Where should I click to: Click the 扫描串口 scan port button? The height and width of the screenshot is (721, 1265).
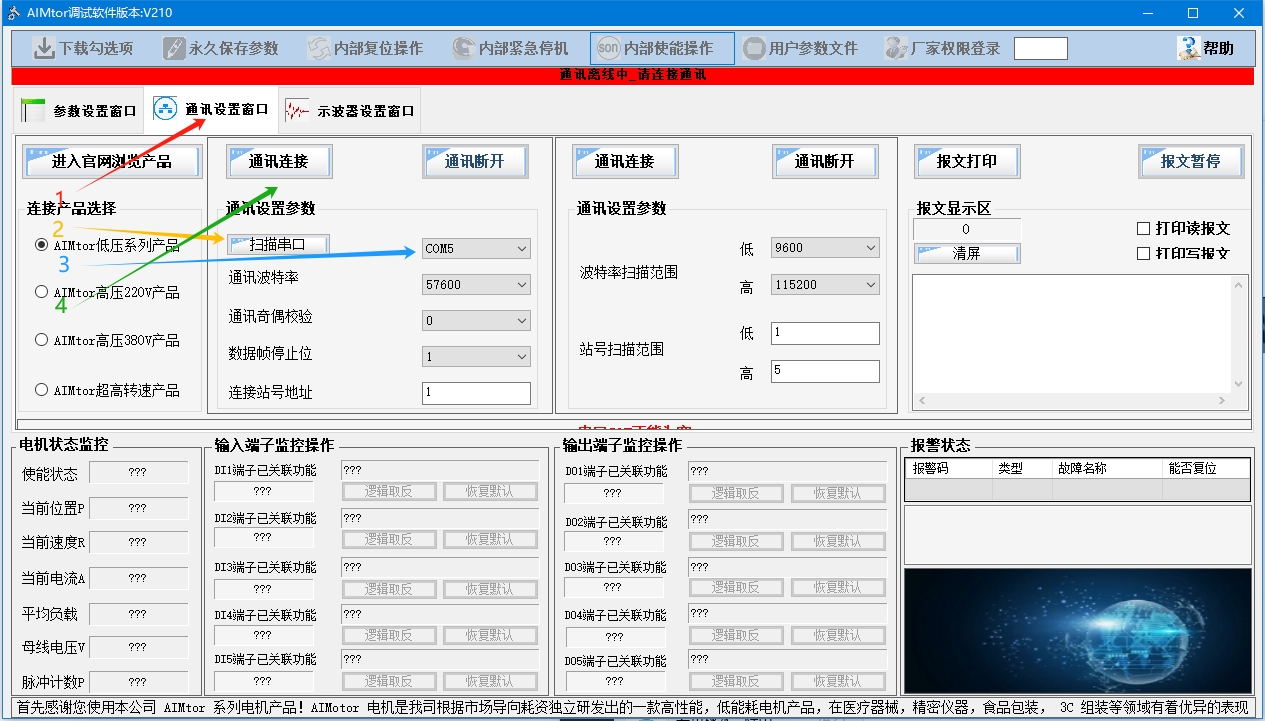point(279,245)
